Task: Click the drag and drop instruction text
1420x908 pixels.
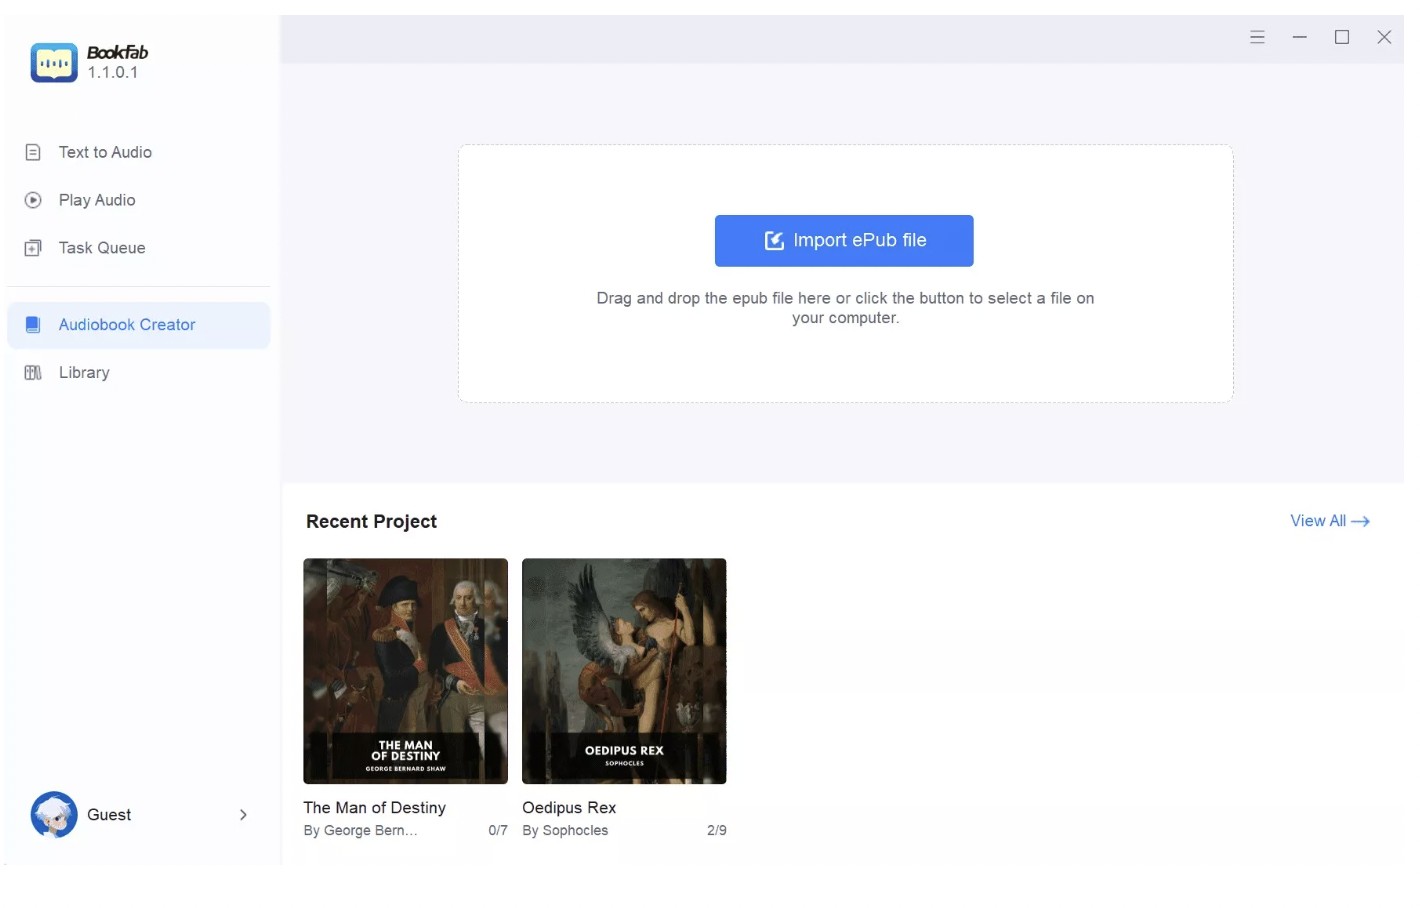Action: 845,308
